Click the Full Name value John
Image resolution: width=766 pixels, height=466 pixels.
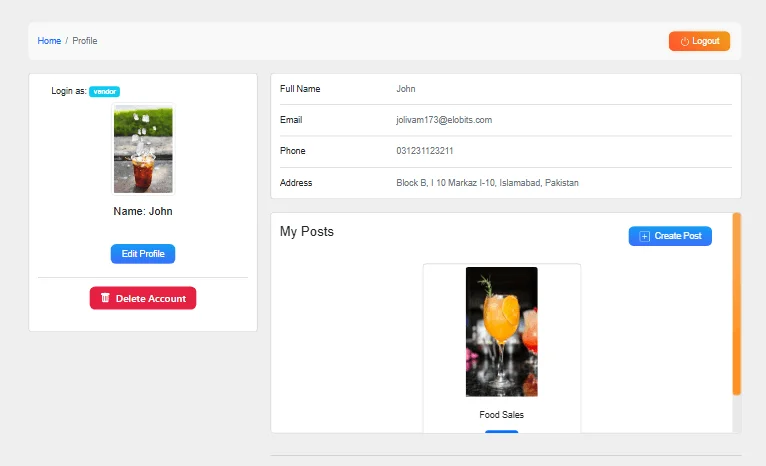tap(405, 89)
